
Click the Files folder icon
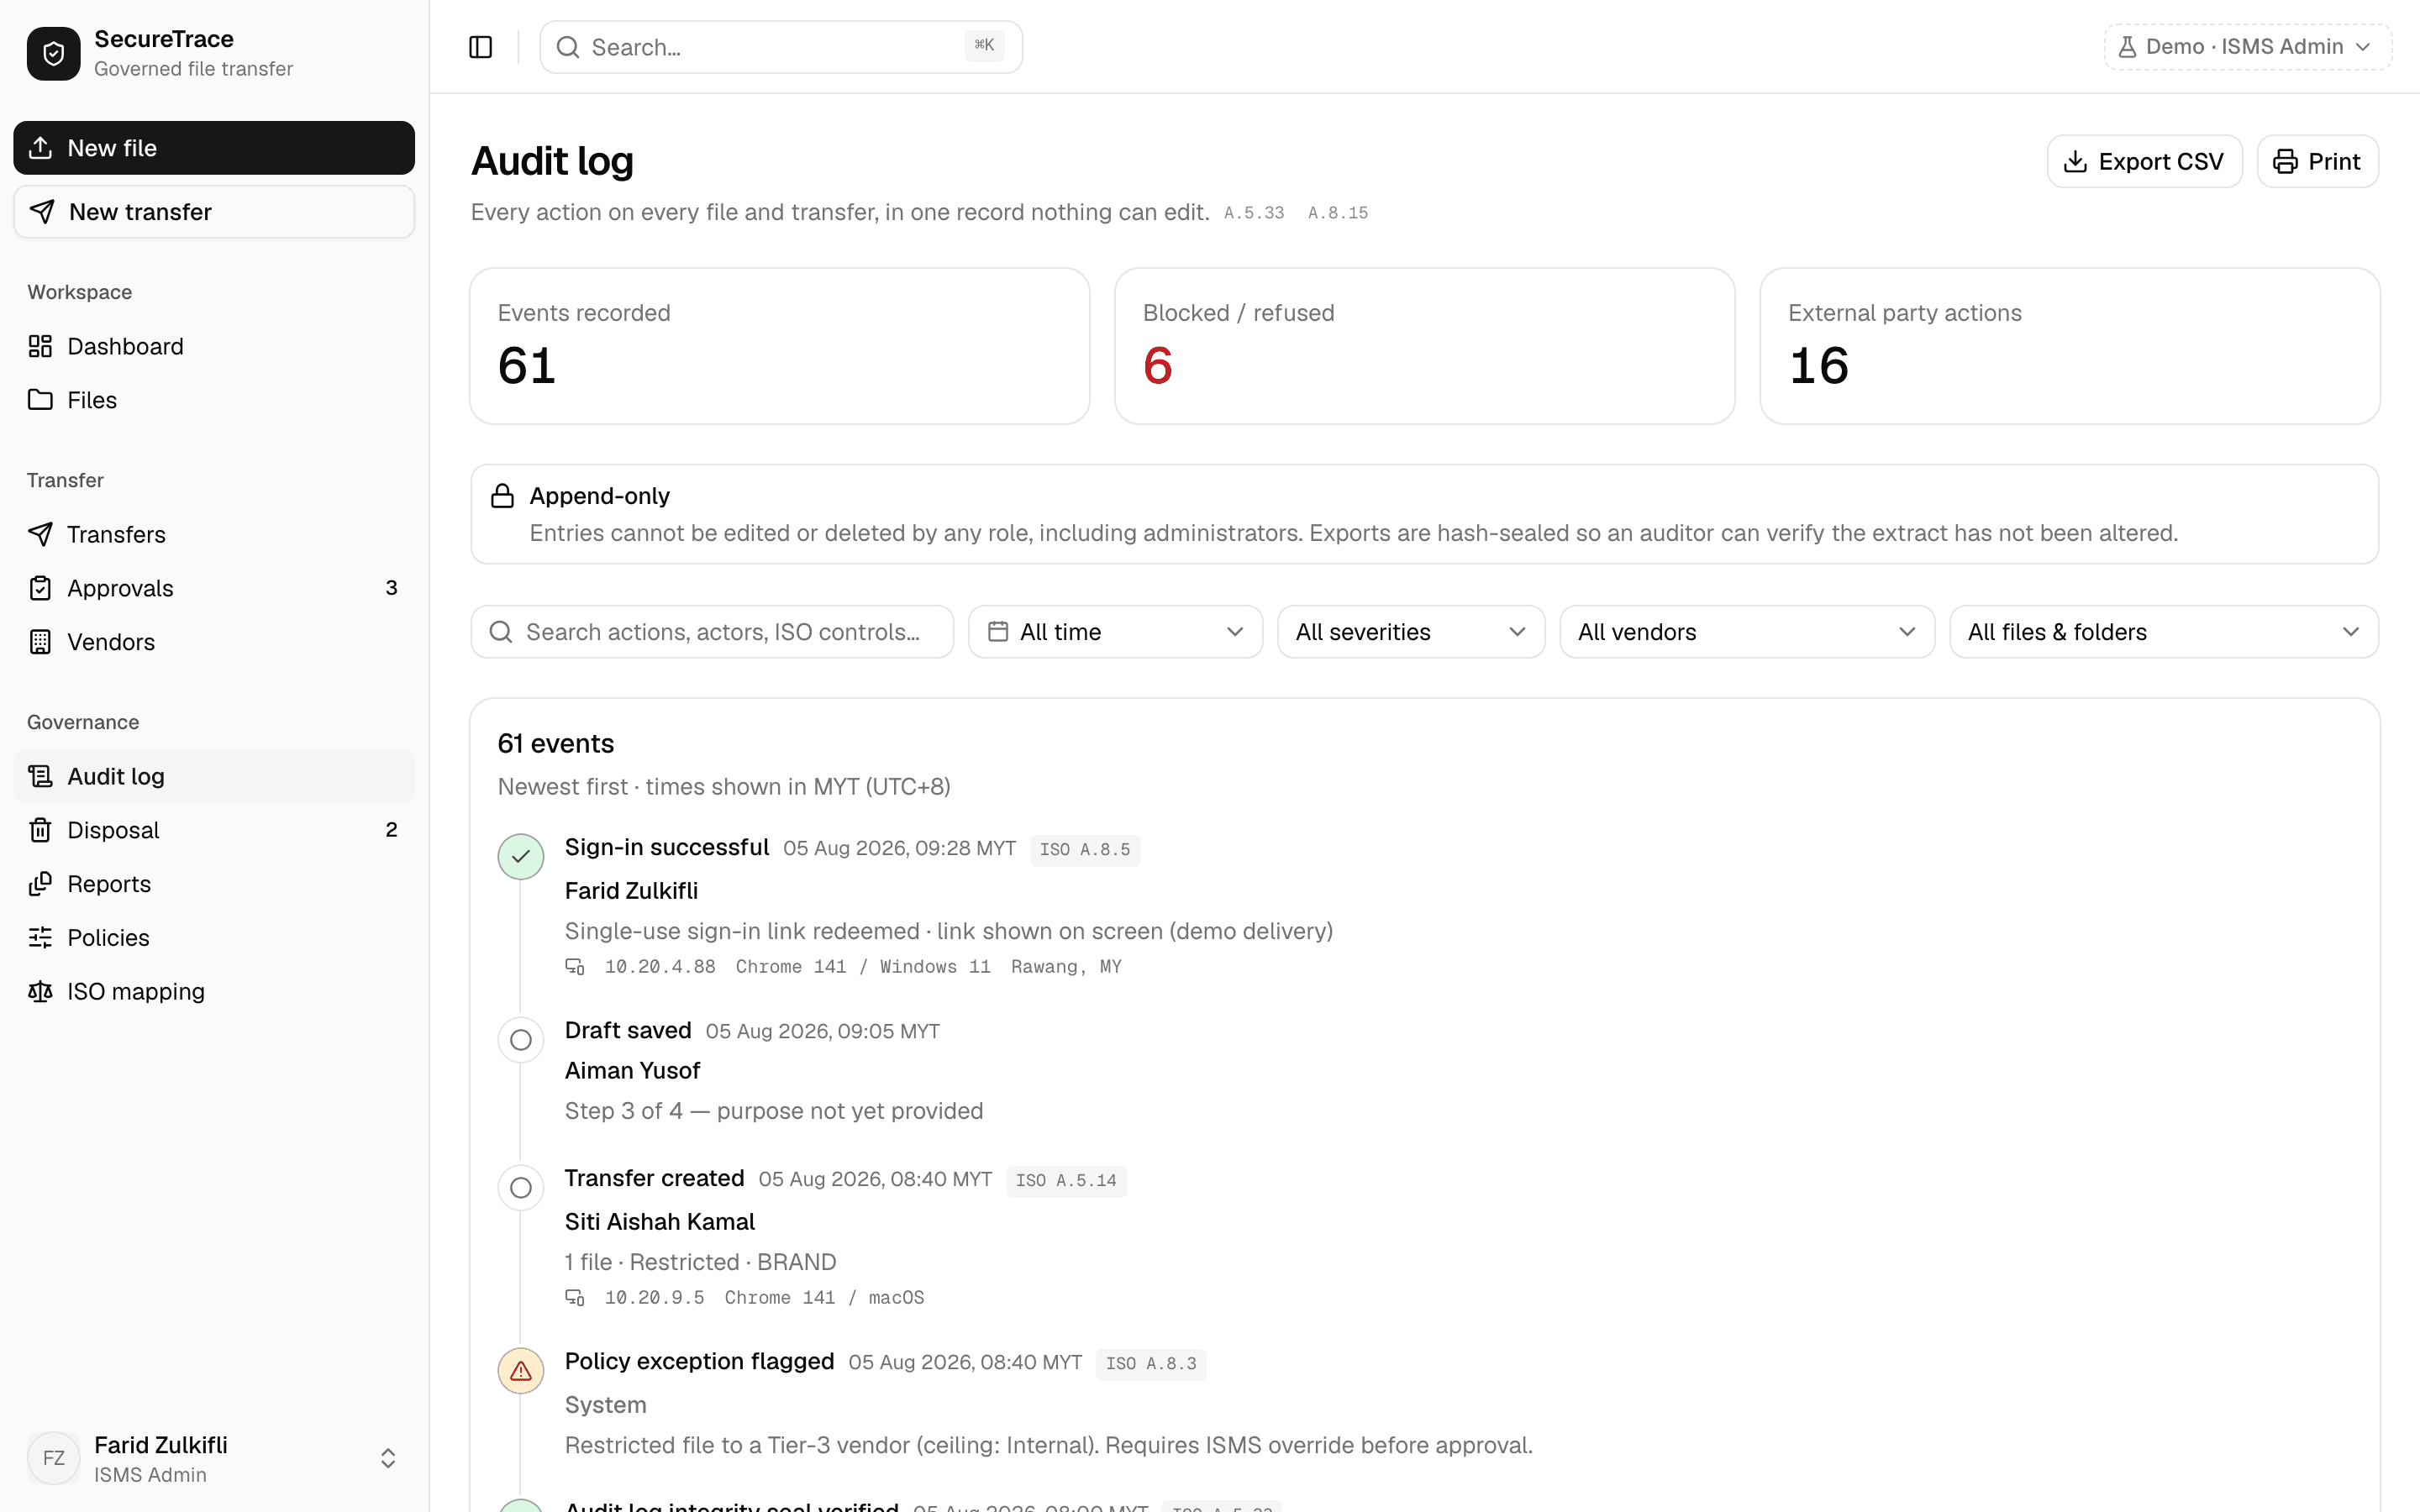tap(40, 400)
